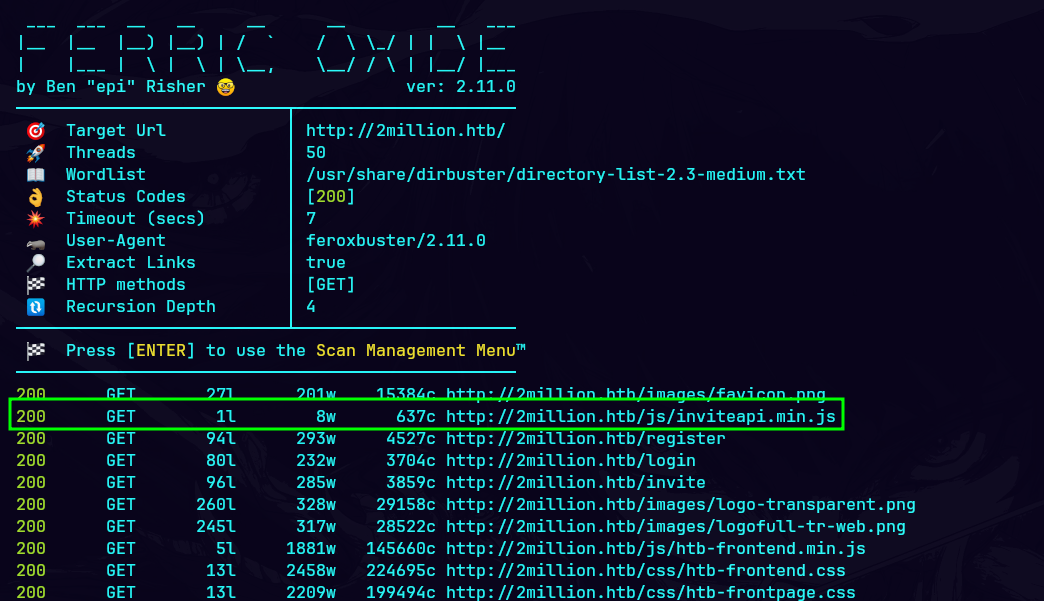Open the highlighted inviteapi.min.js URL
Viewport: 1044px width, 601px height.
coord(640,416)
